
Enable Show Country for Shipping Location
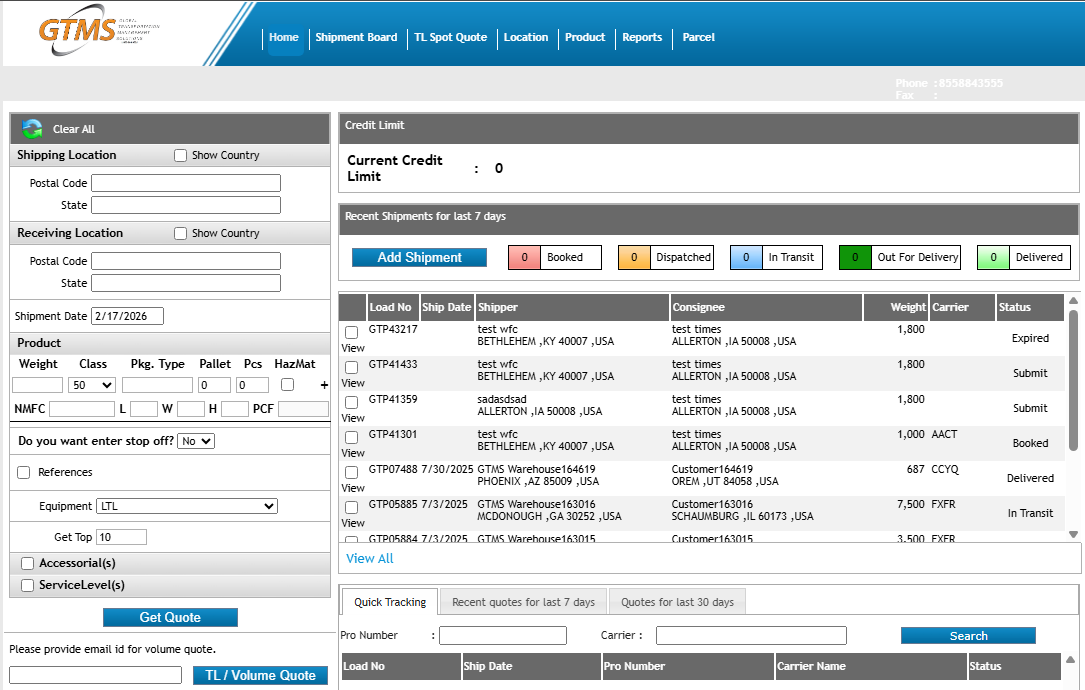[x=181, y=156]
